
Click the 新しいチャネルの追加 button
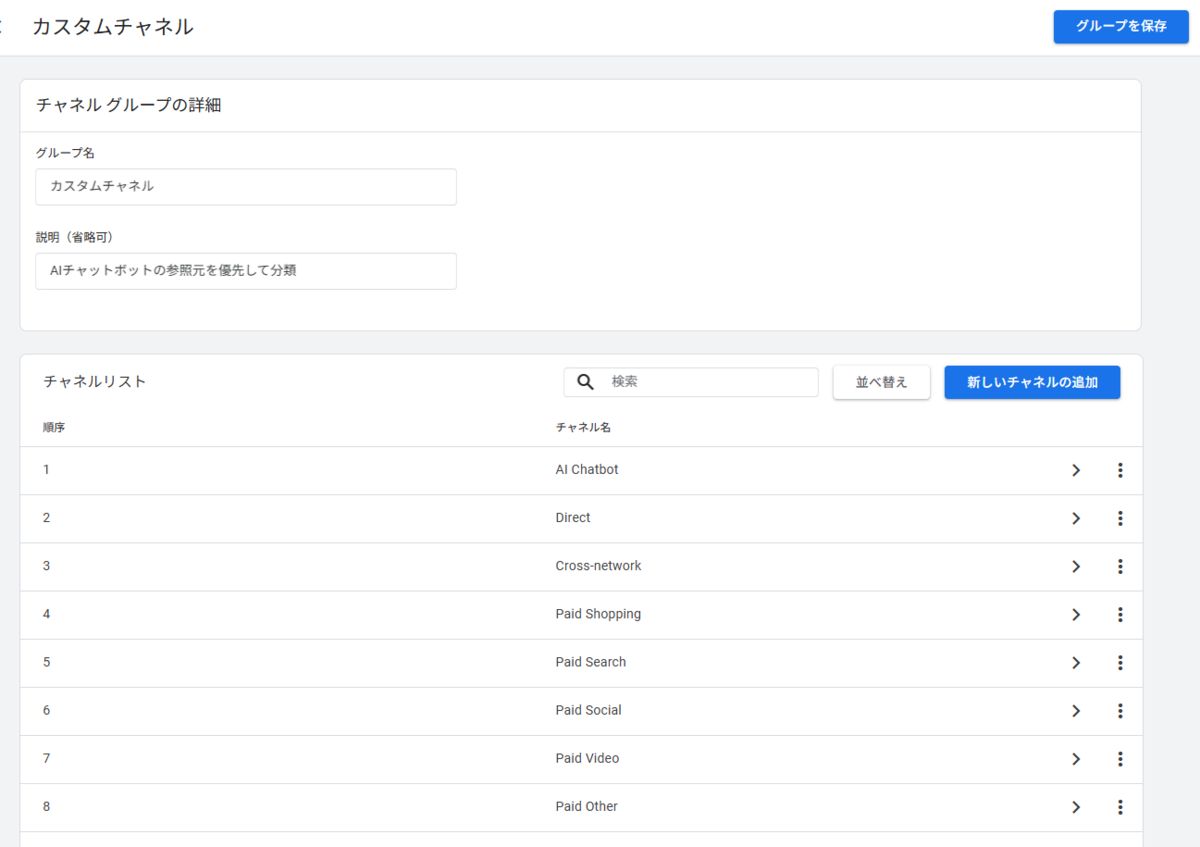click(1032, 382)
